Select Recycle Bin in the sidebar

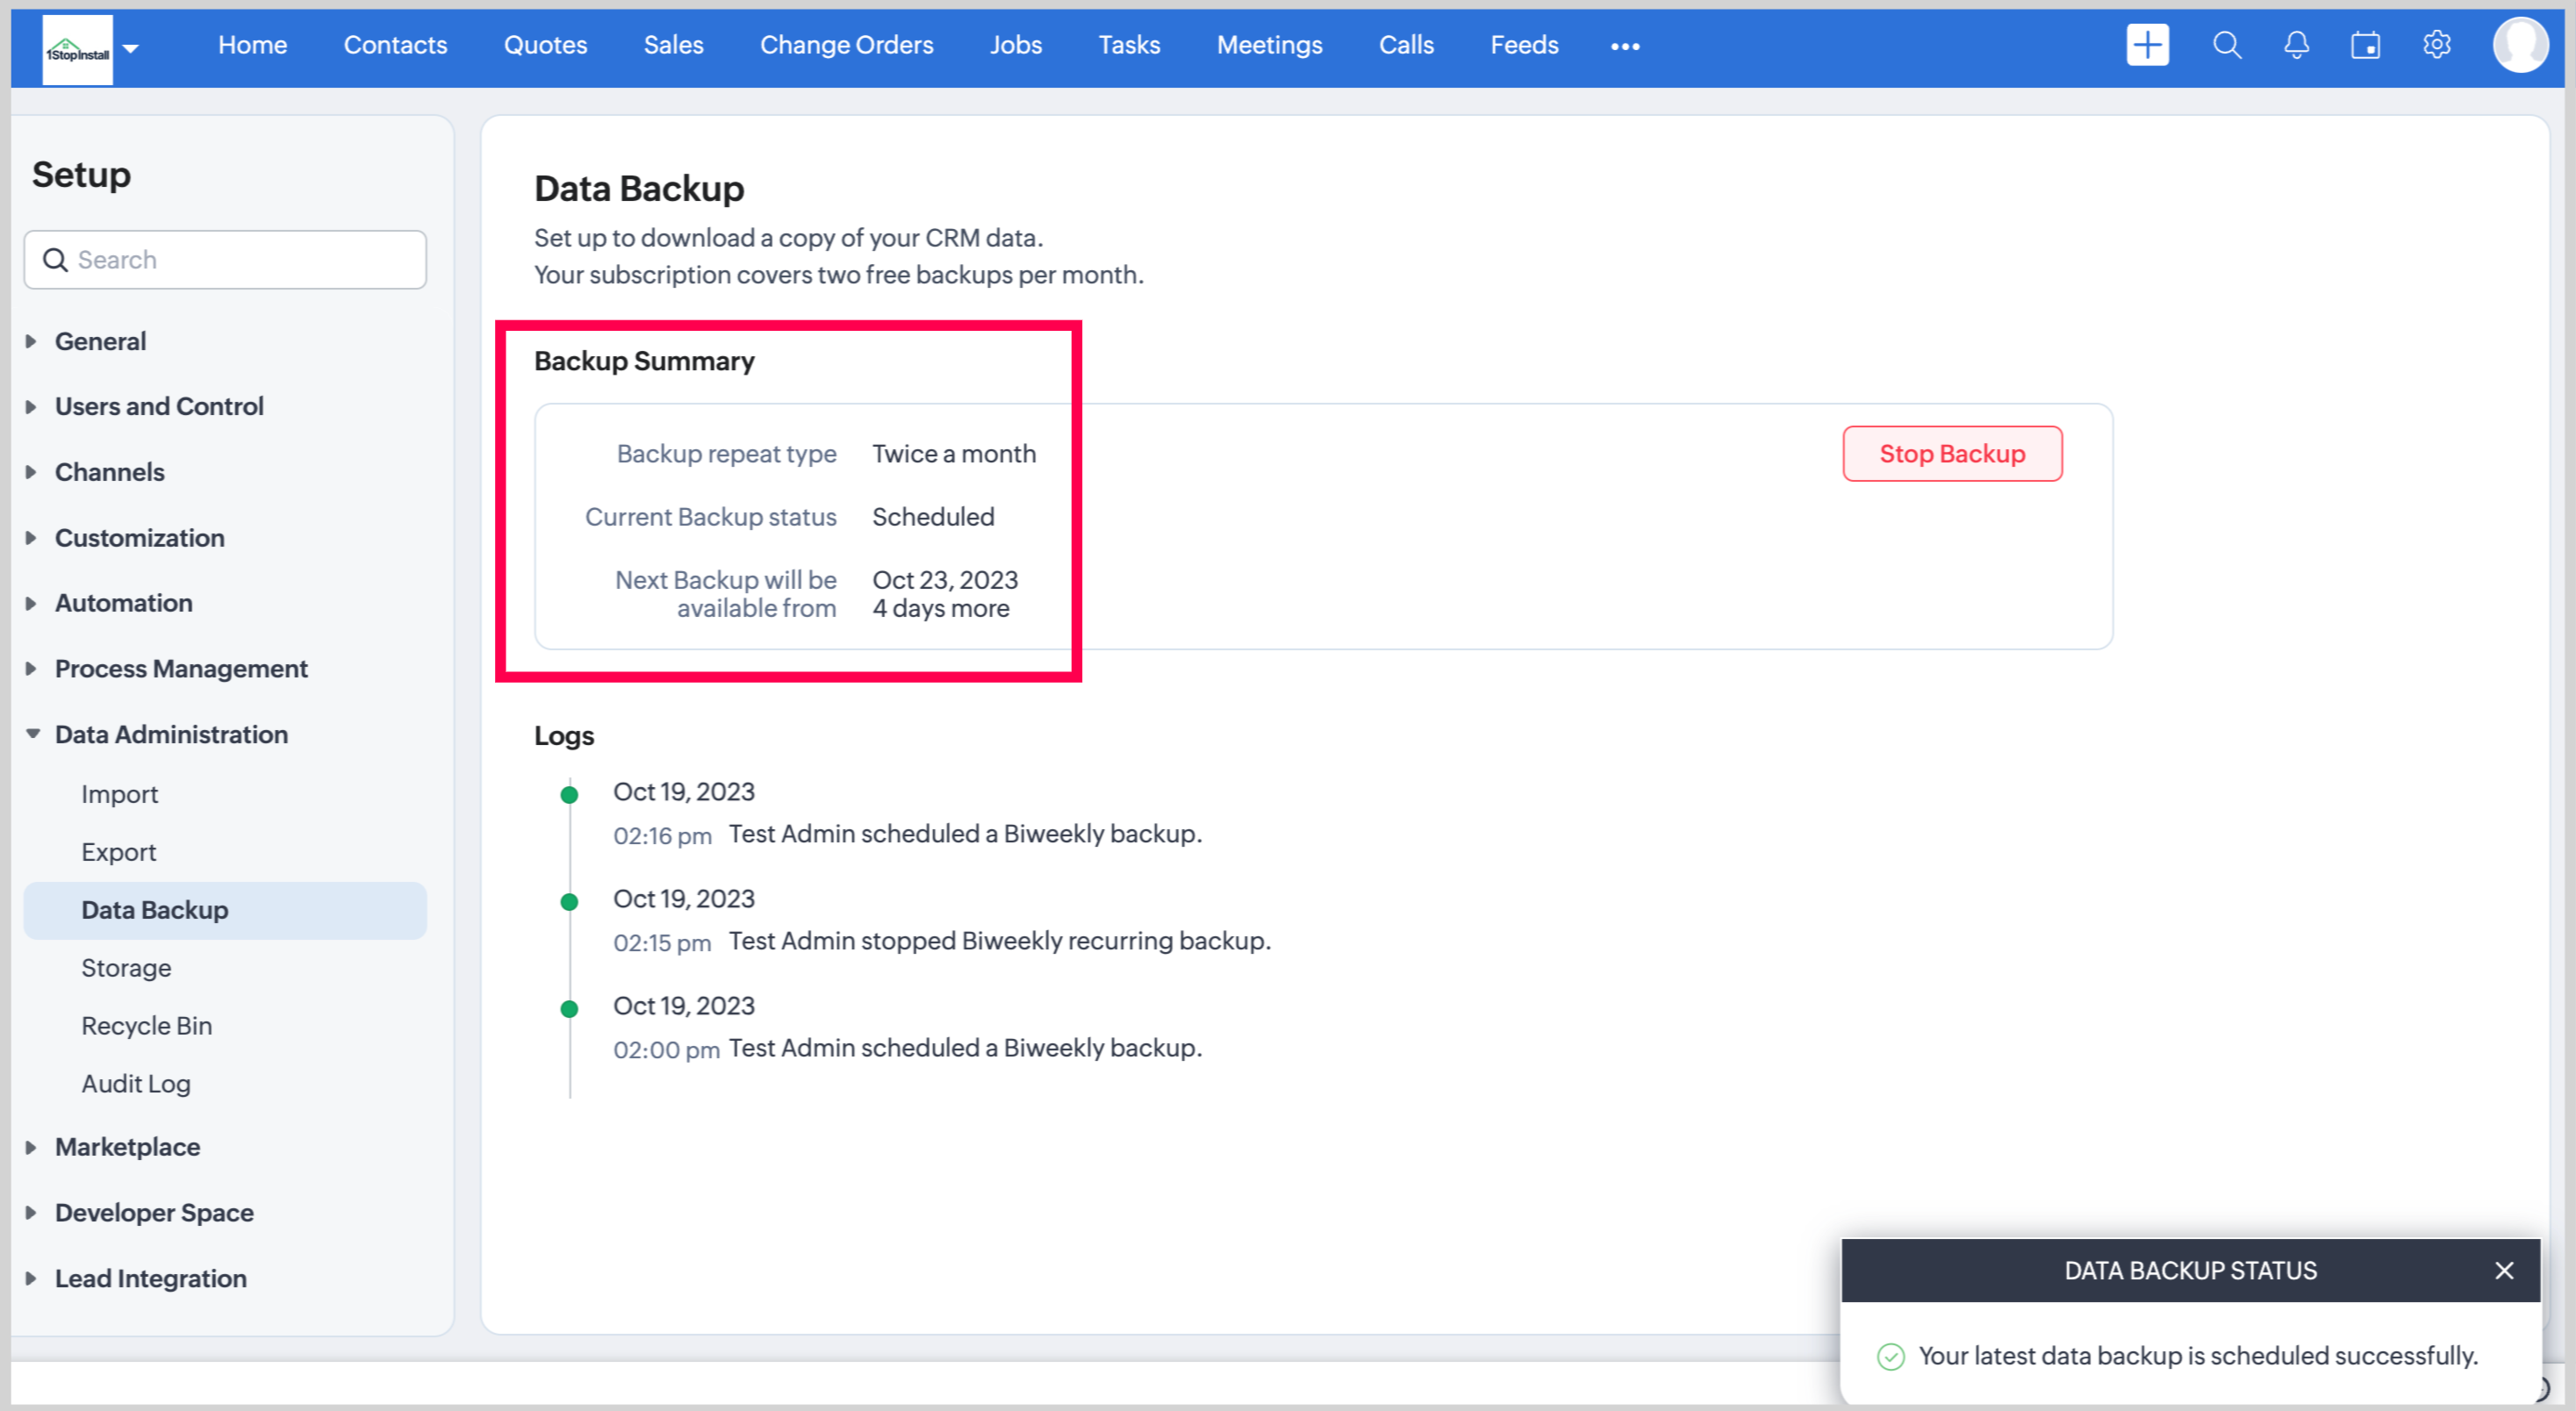tap(146, 1026)
